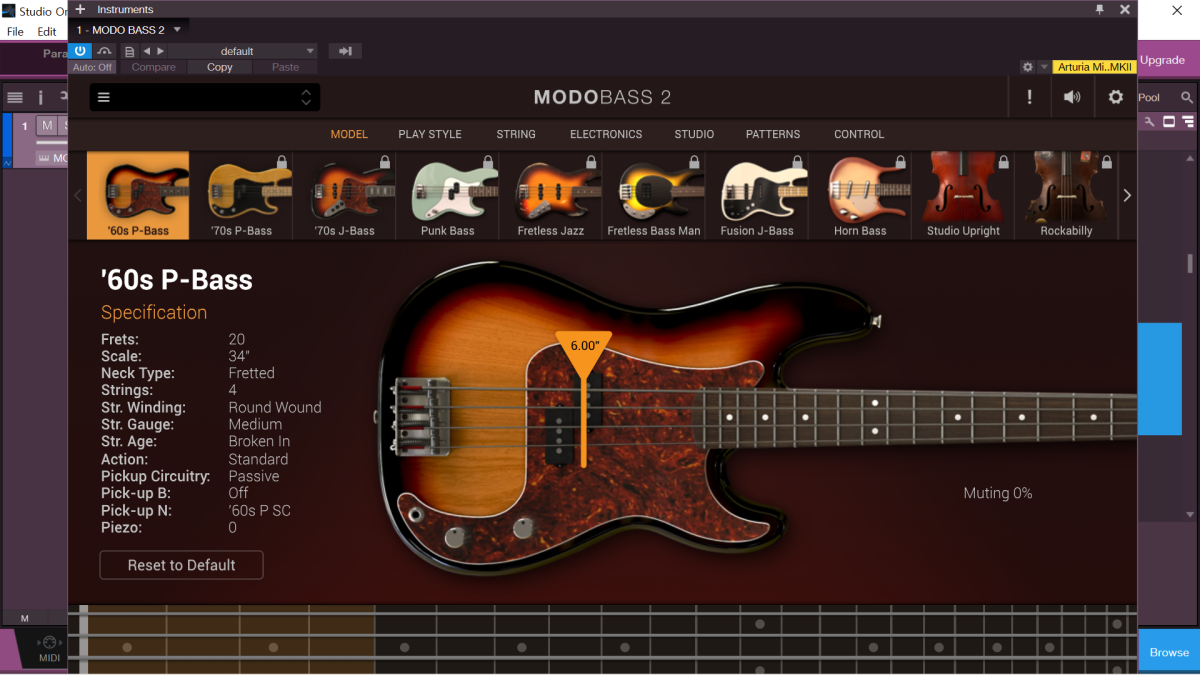Click the Reset to Default button
This screenshot has width=1200, height=675.
[x=181, y=565]
